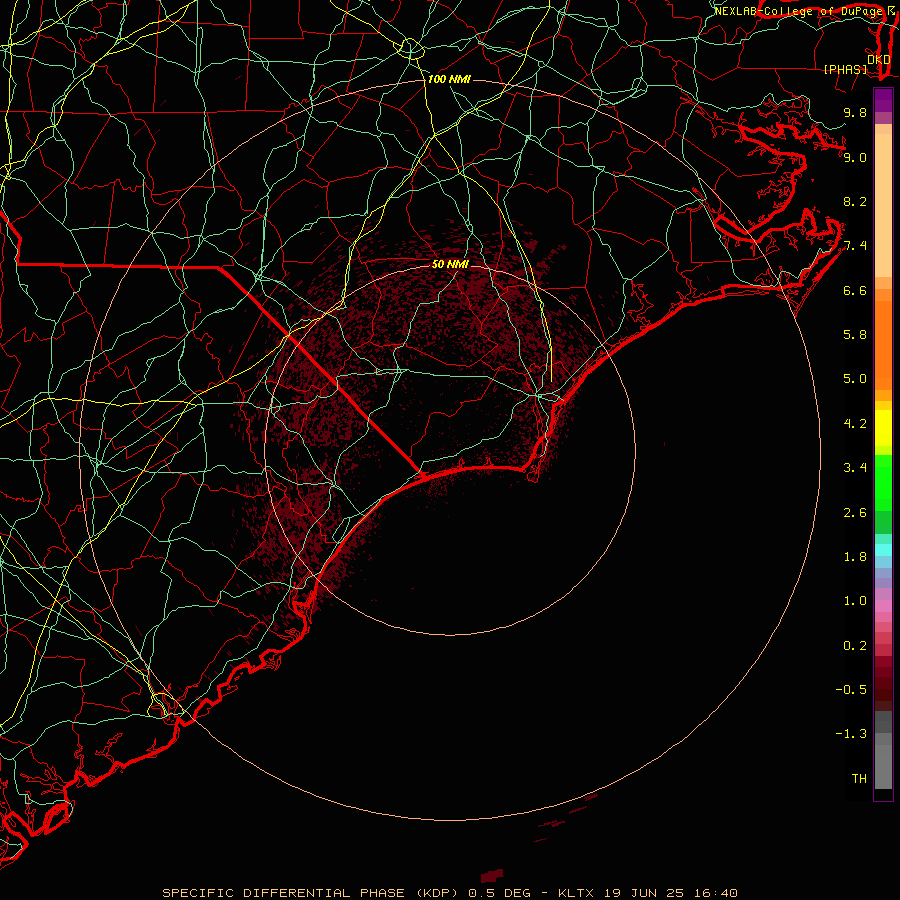Pick the purple top band of the color bar
This screenshot has width=900, height=900.
883,100
